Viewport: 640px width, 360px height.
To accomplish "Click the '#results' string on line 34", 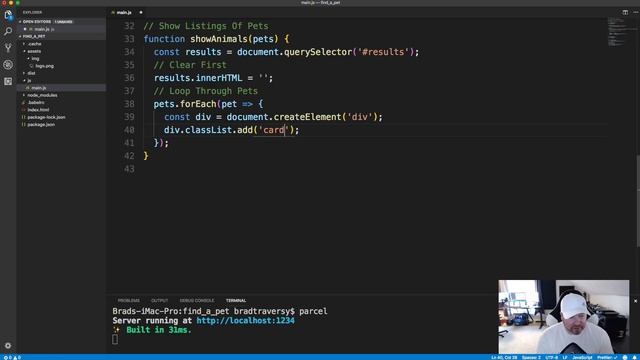I will (383, 52).
